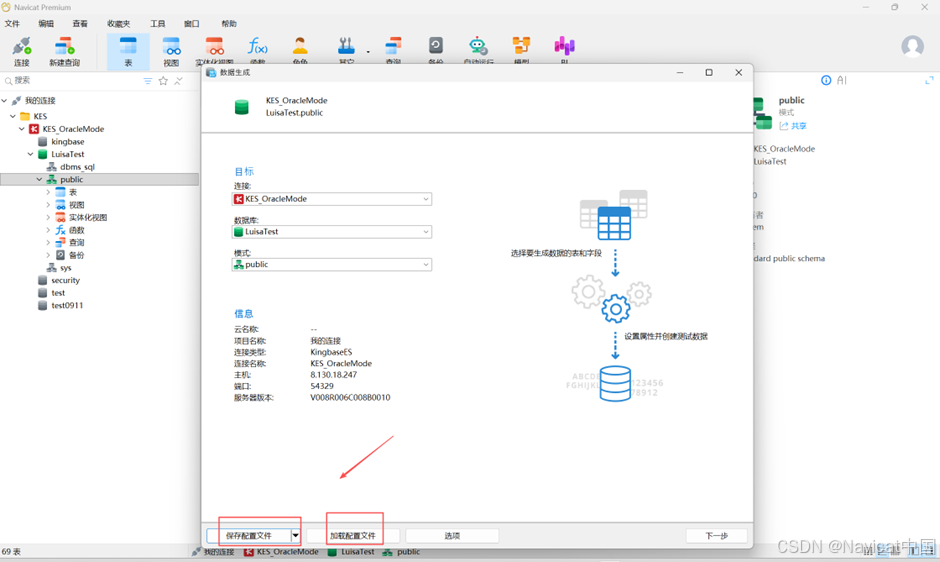Click the favorites star icon in sidebar

coord(163,81)
